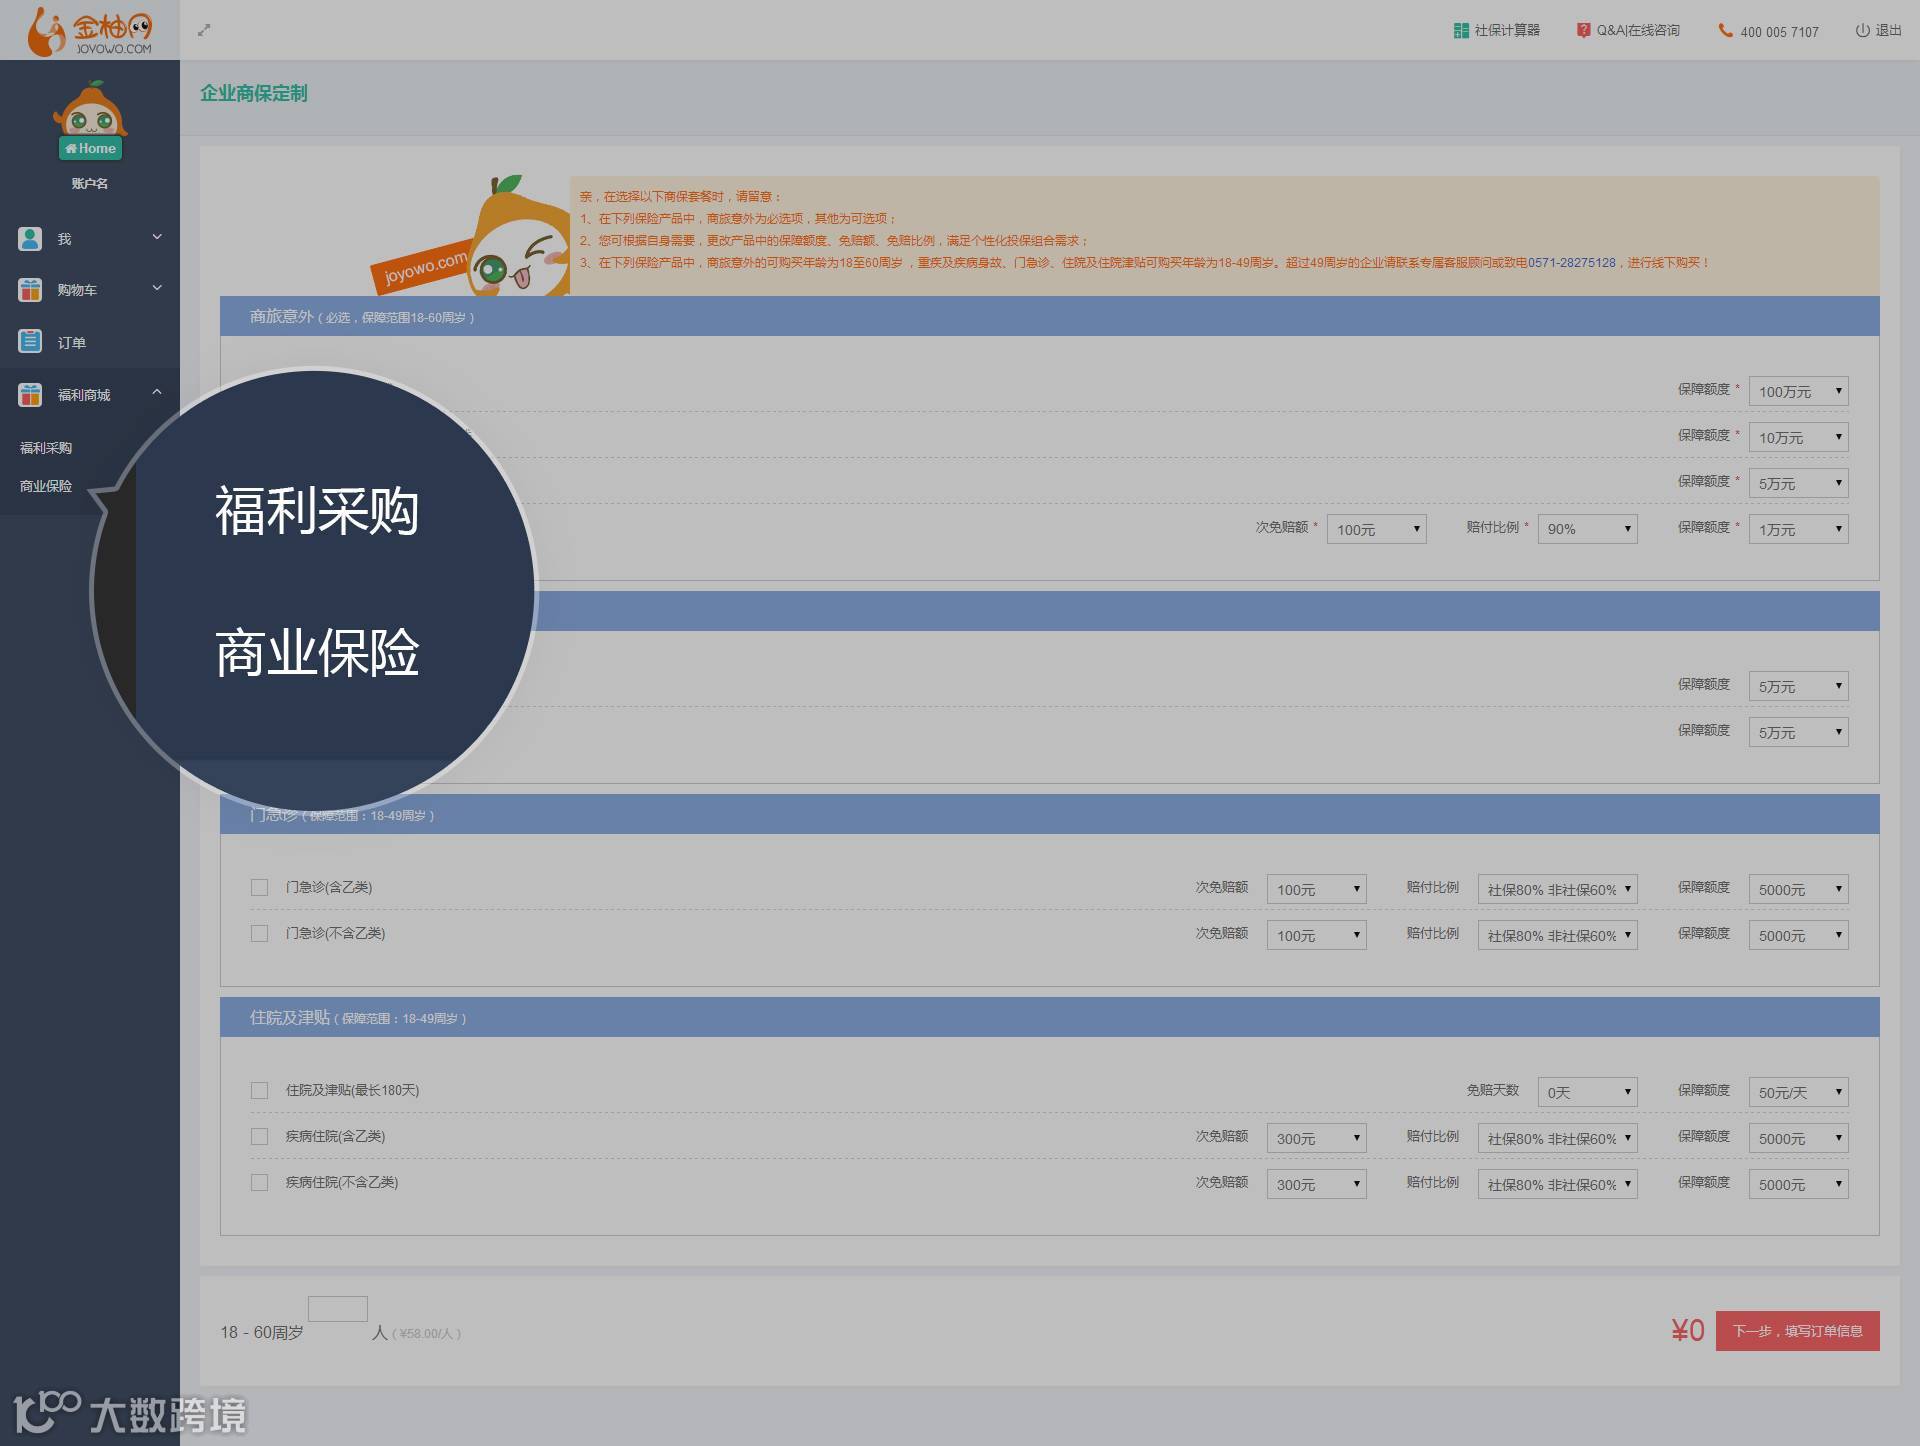Collapse the 福利商城 sidebar menu
The image size is (1920, 1446).
(x=157, y=393)
